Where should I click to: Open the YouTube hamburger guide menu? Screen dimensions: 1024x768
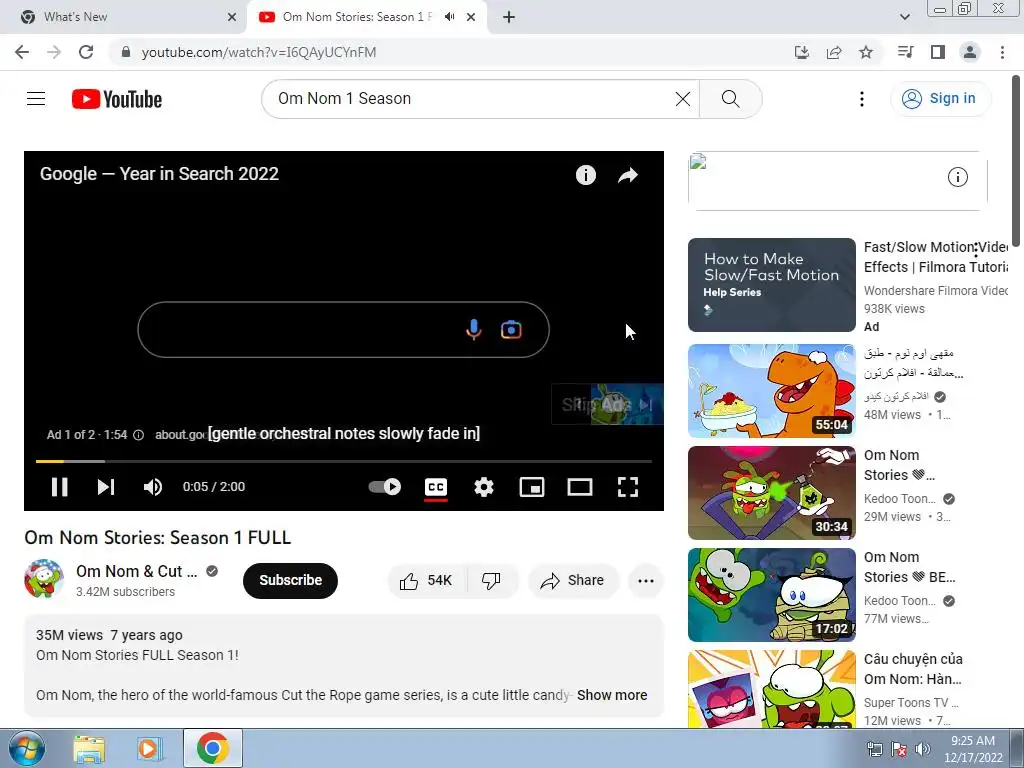click(36, 99)
